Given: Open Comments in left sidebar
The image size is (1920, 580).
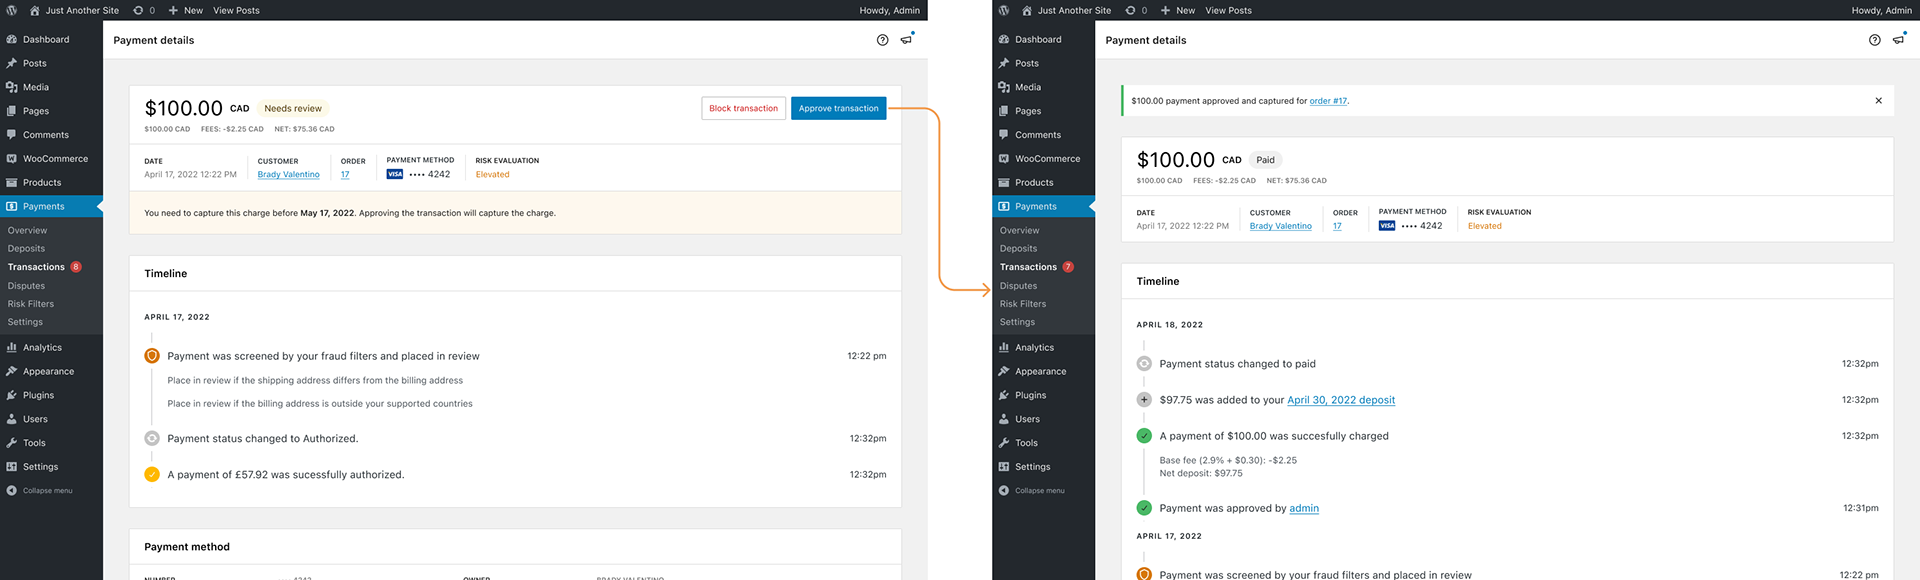Looking at the screenshot, I should [x=51, y=135].
